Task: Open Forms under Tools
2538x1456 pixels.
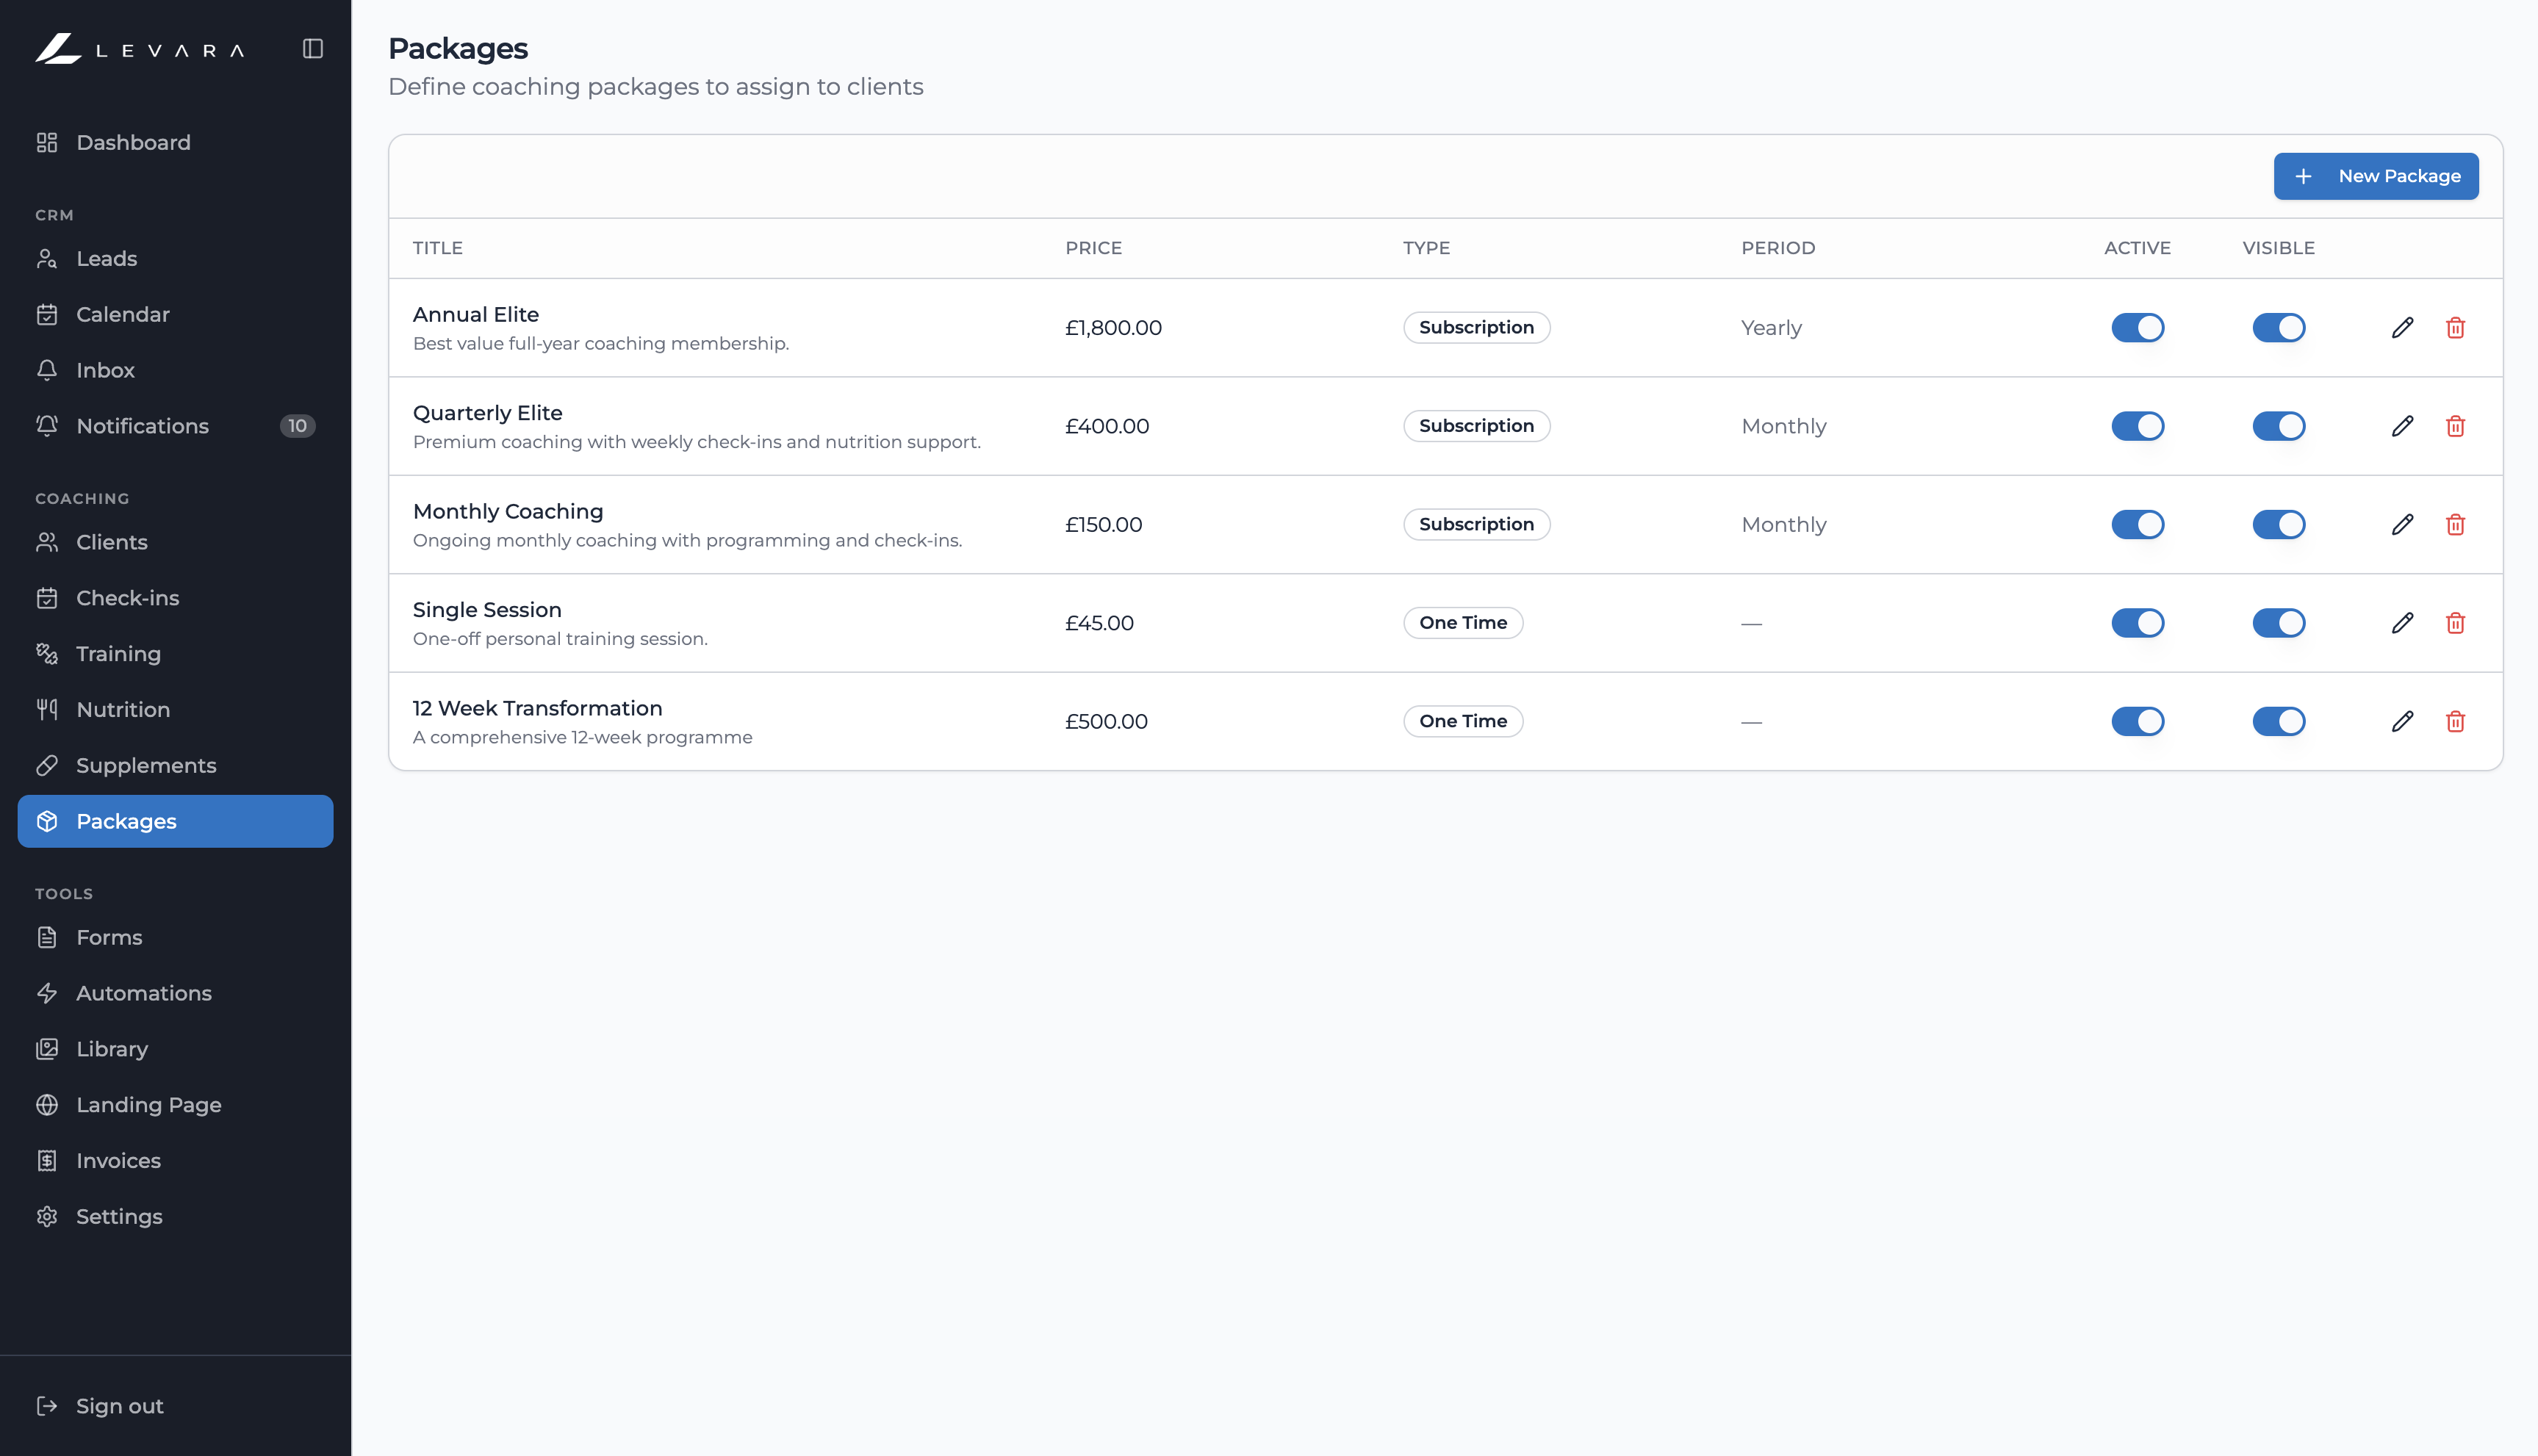Action: pos(175,937)
